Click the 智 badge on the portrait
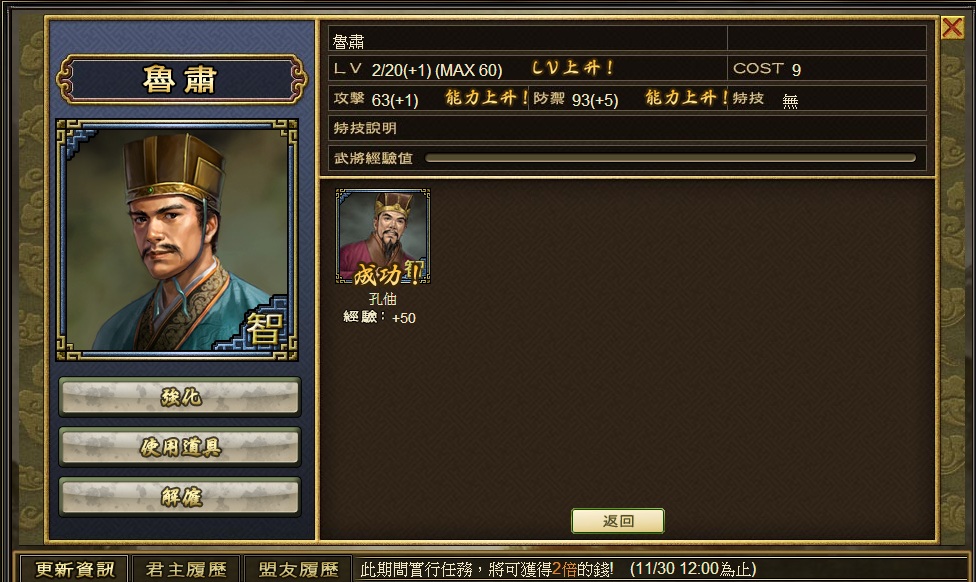976x582 pixels. (x=265, y=328)
